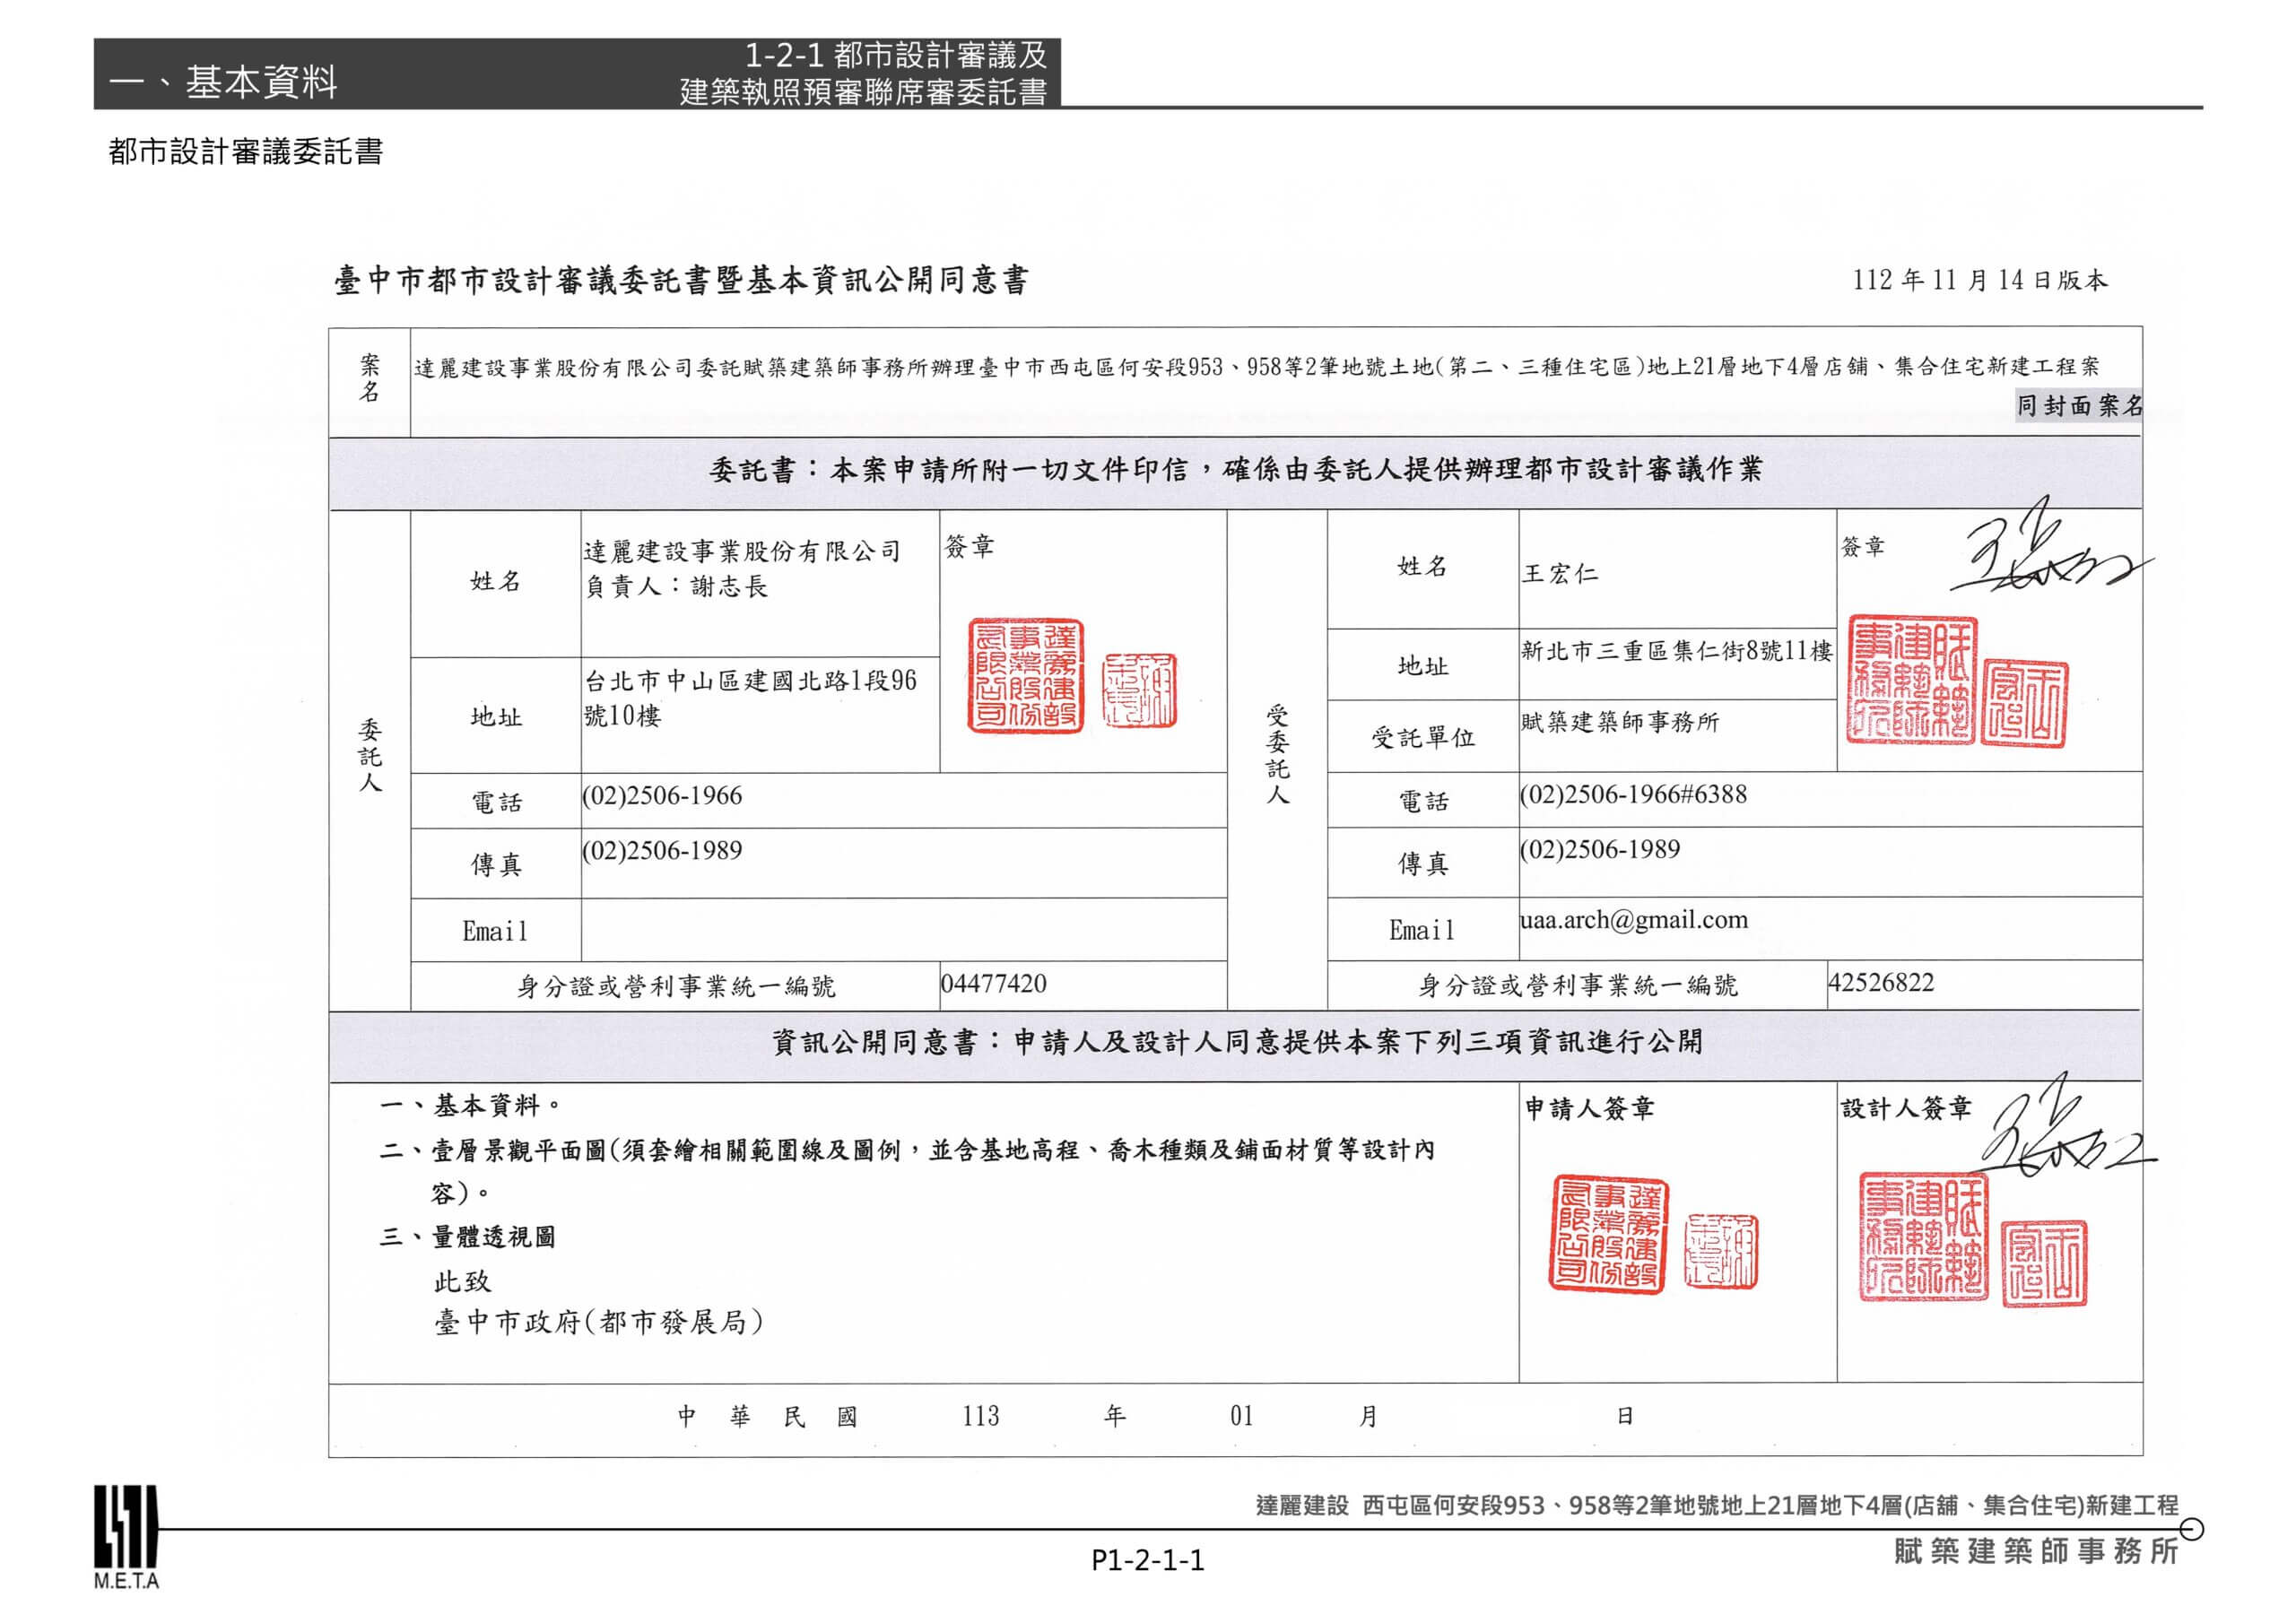Image resolution: width=2296 pixels, height=1623 pixels.
Task: Click the 同封面案名 gray tag
Action: coord(2079,405)
